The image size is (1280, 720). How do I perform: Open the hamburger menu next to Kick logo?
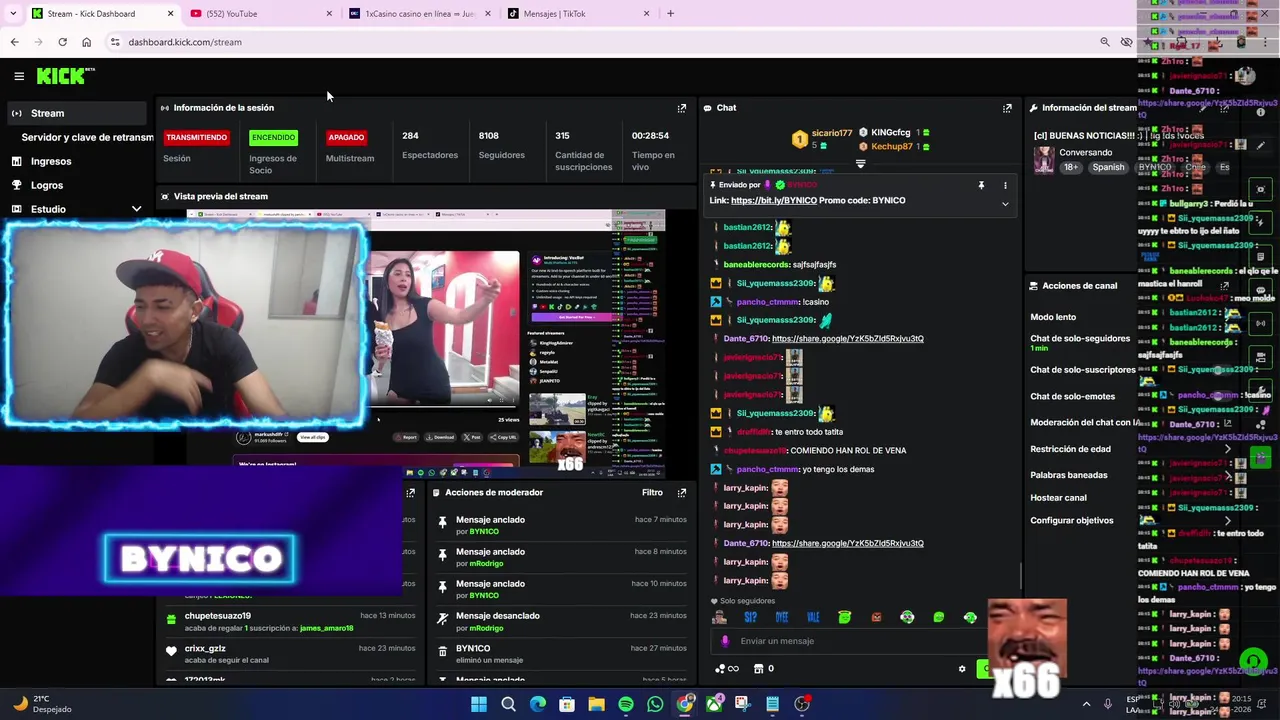tap(19, 76)
